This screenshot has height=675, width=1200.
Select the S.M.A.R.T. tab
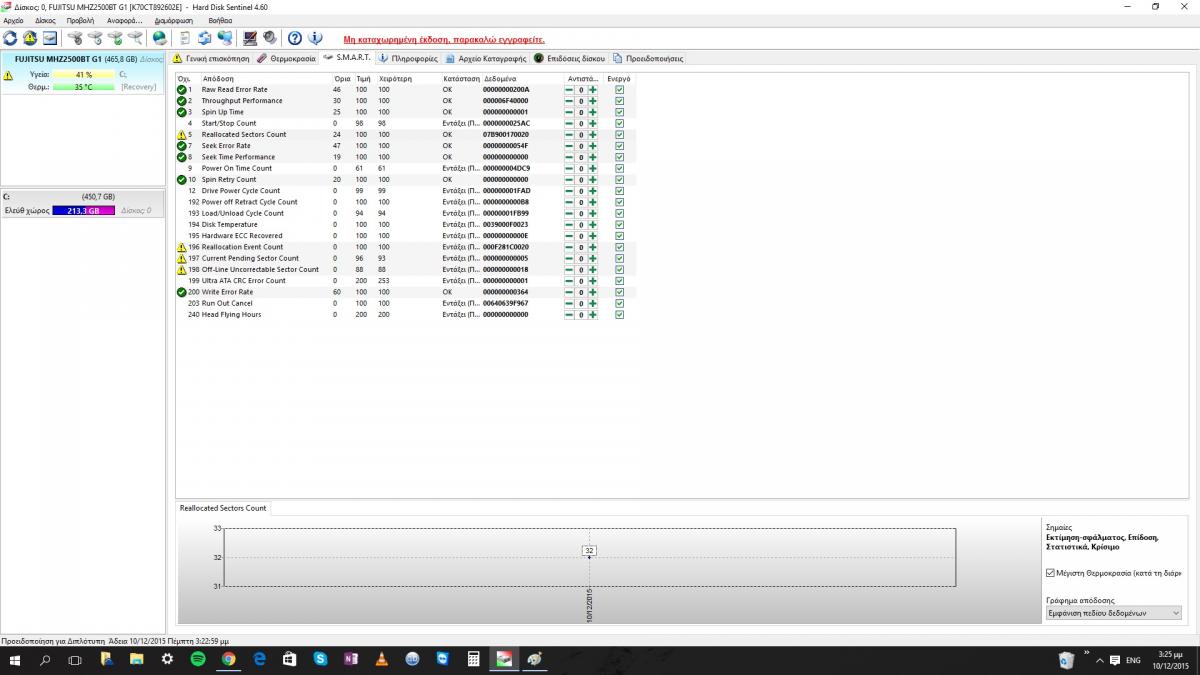pos(347,58)
